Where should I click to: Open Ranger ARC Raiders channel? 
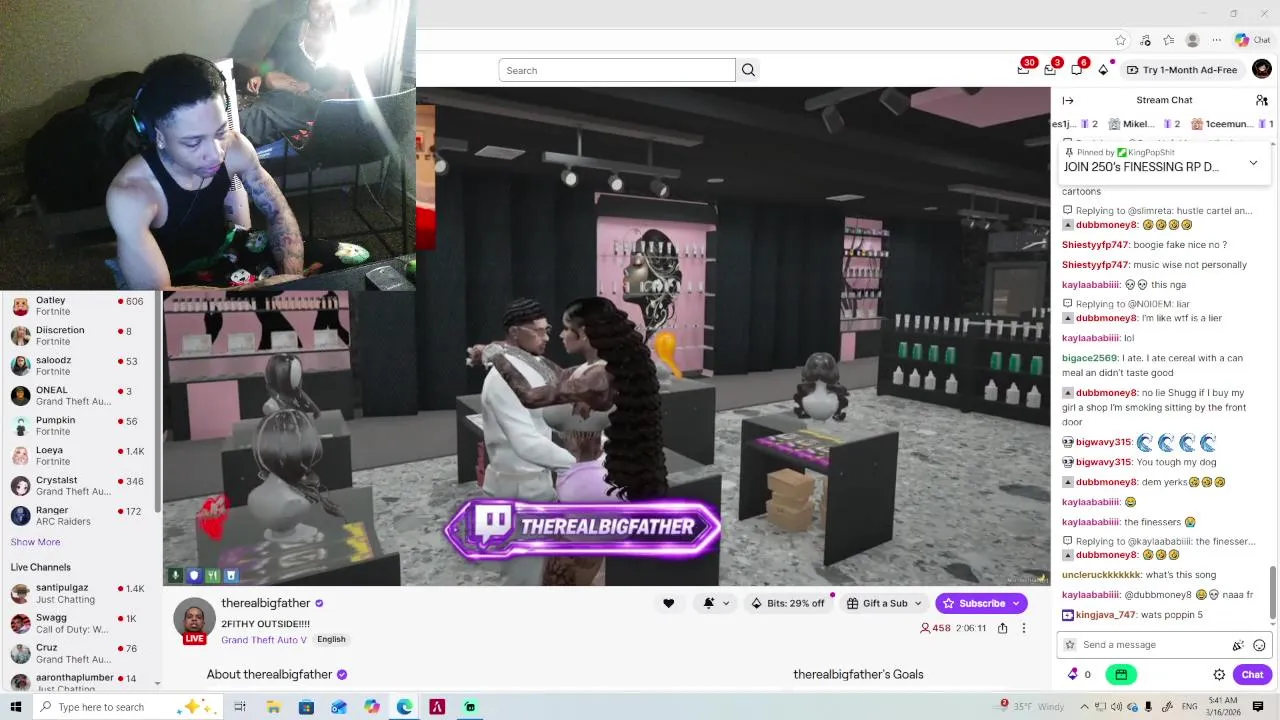79,516
